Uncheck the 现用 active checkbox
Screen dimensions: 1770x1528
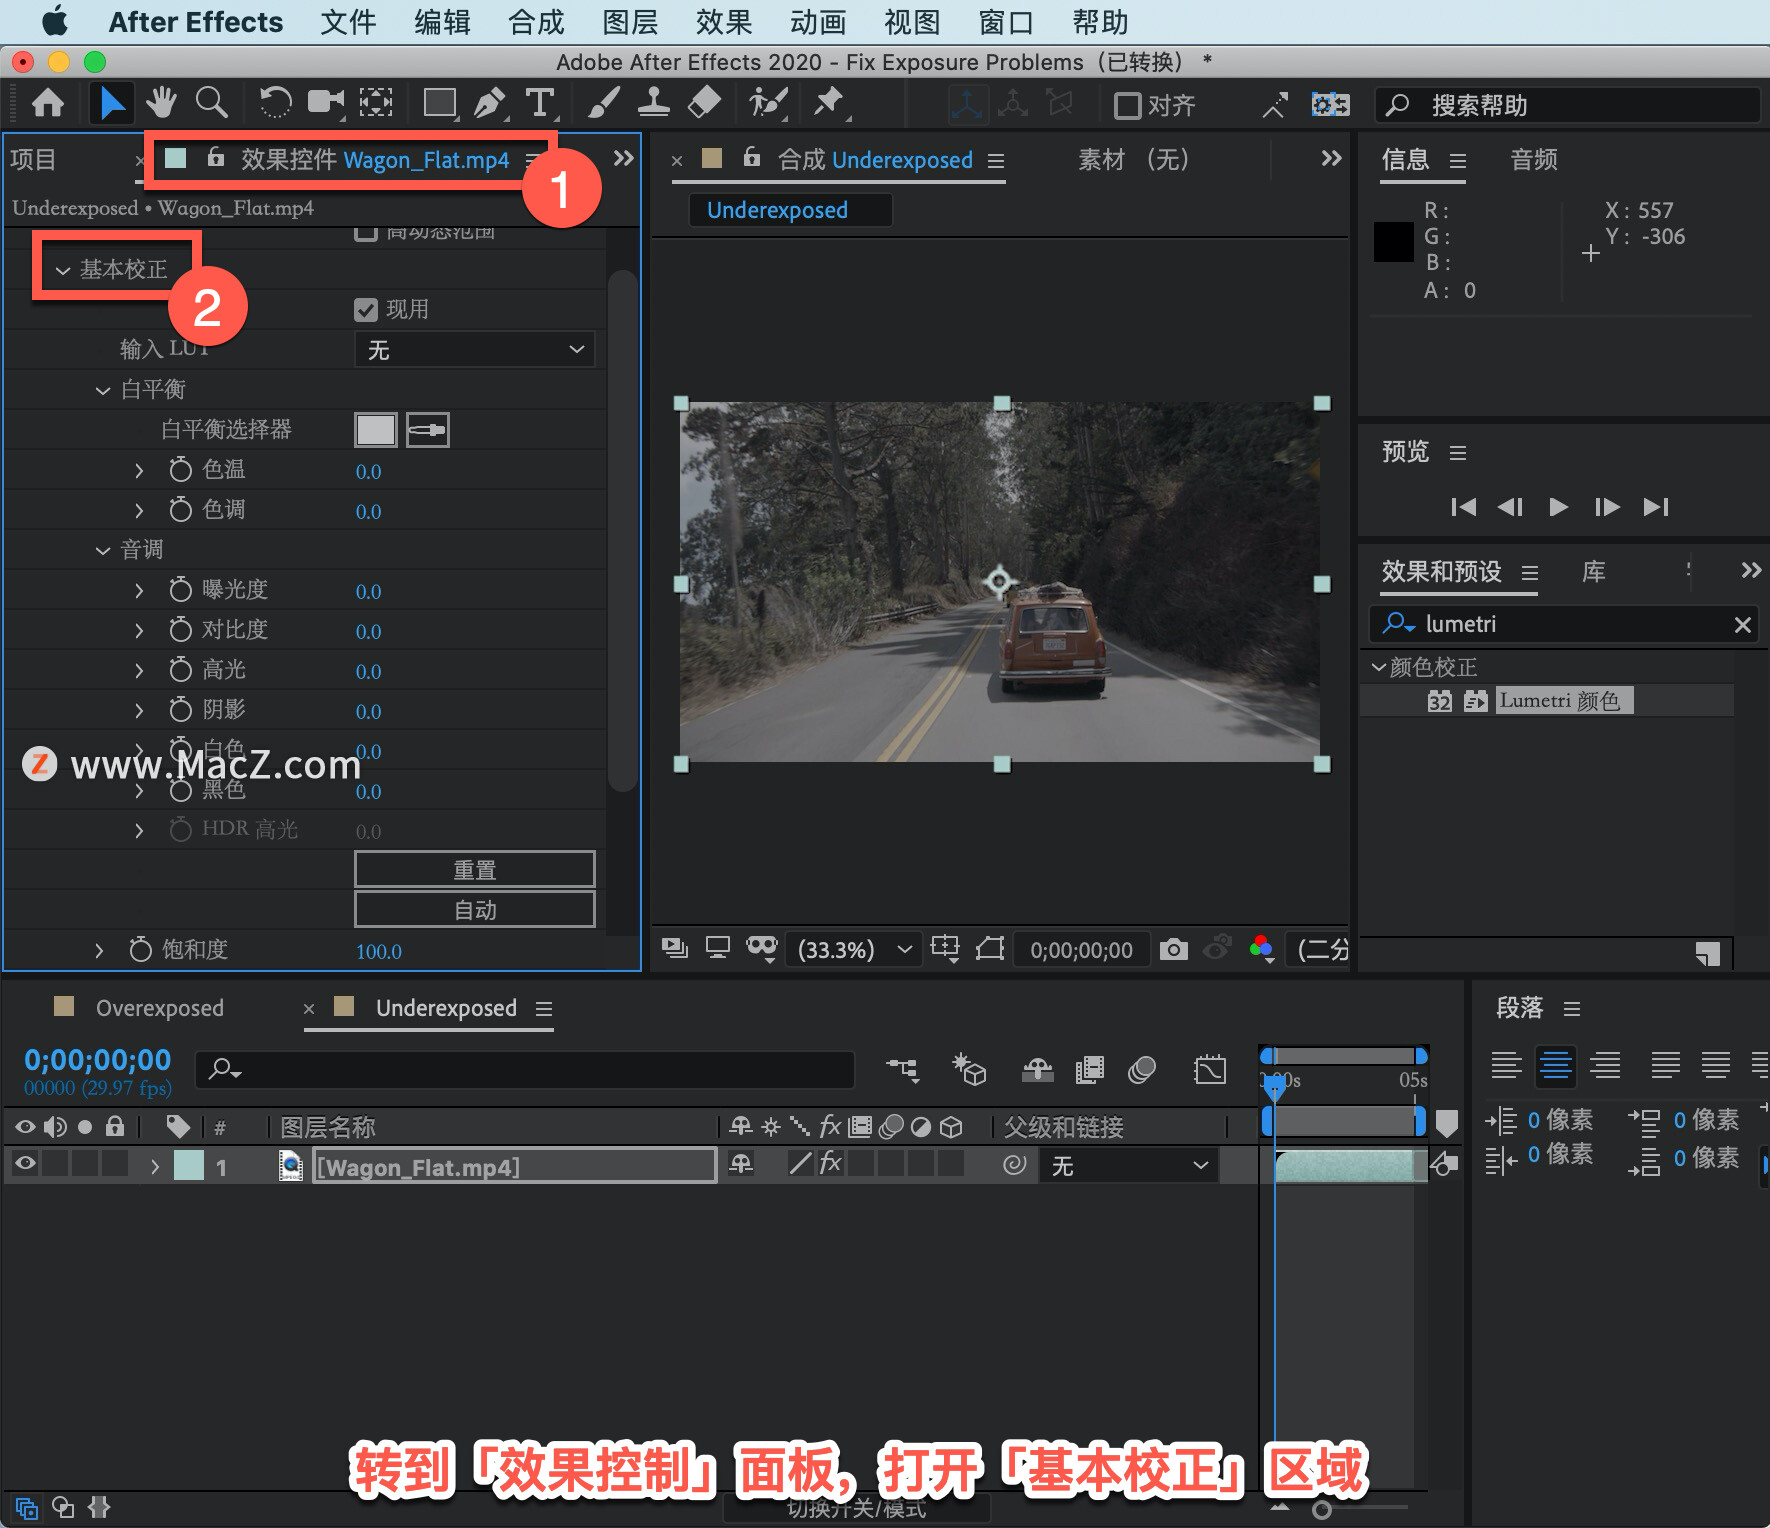point(366,310)
